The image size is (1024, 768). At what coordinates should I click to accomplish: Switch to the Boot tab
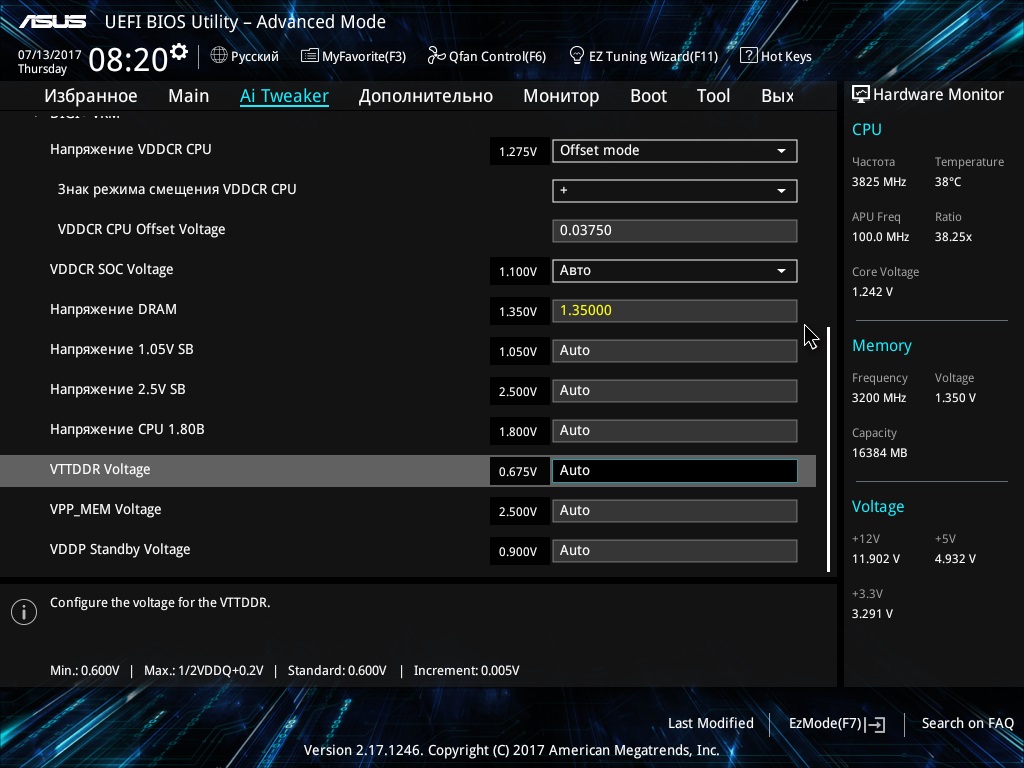(648, 96)
